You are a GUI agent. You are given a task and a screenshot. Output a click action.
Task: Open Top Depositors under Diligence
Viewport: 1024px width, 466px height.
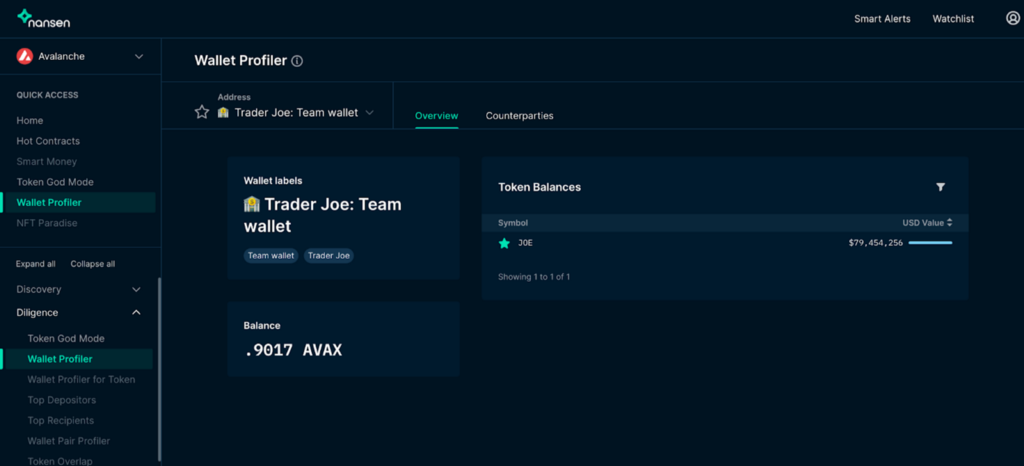(61, 400)
